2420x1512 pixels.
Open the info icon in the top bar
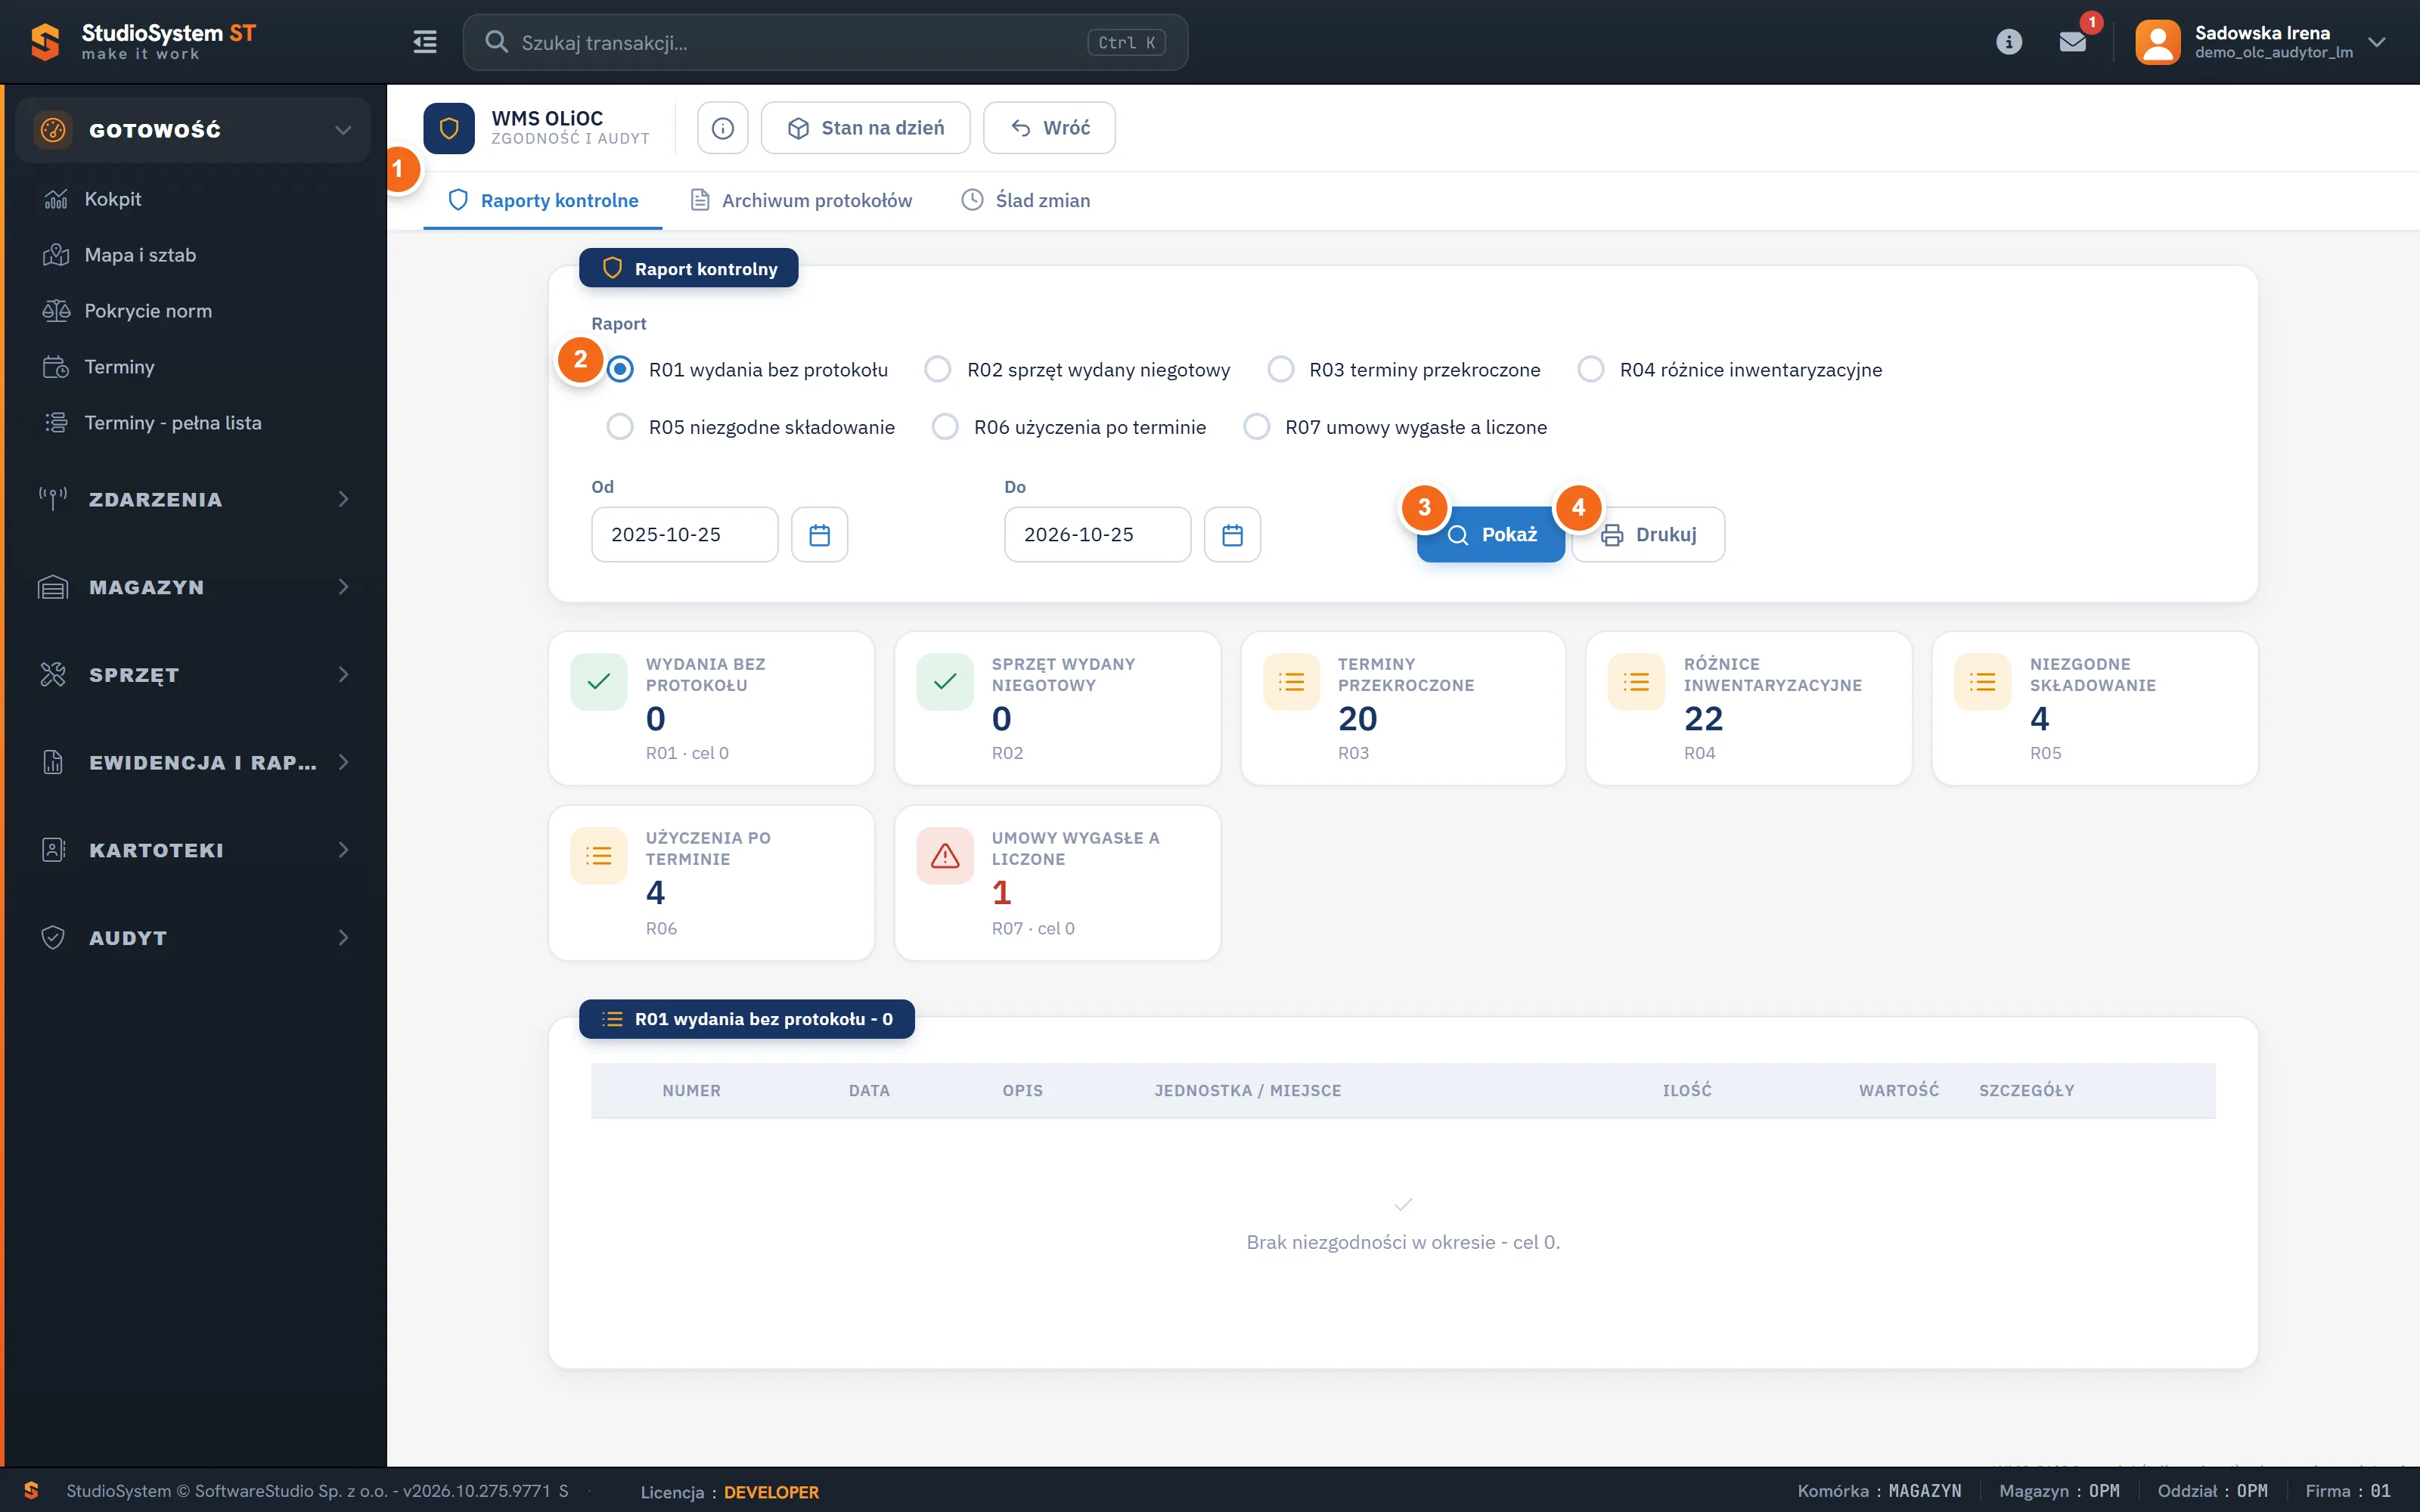[2008, 42]
